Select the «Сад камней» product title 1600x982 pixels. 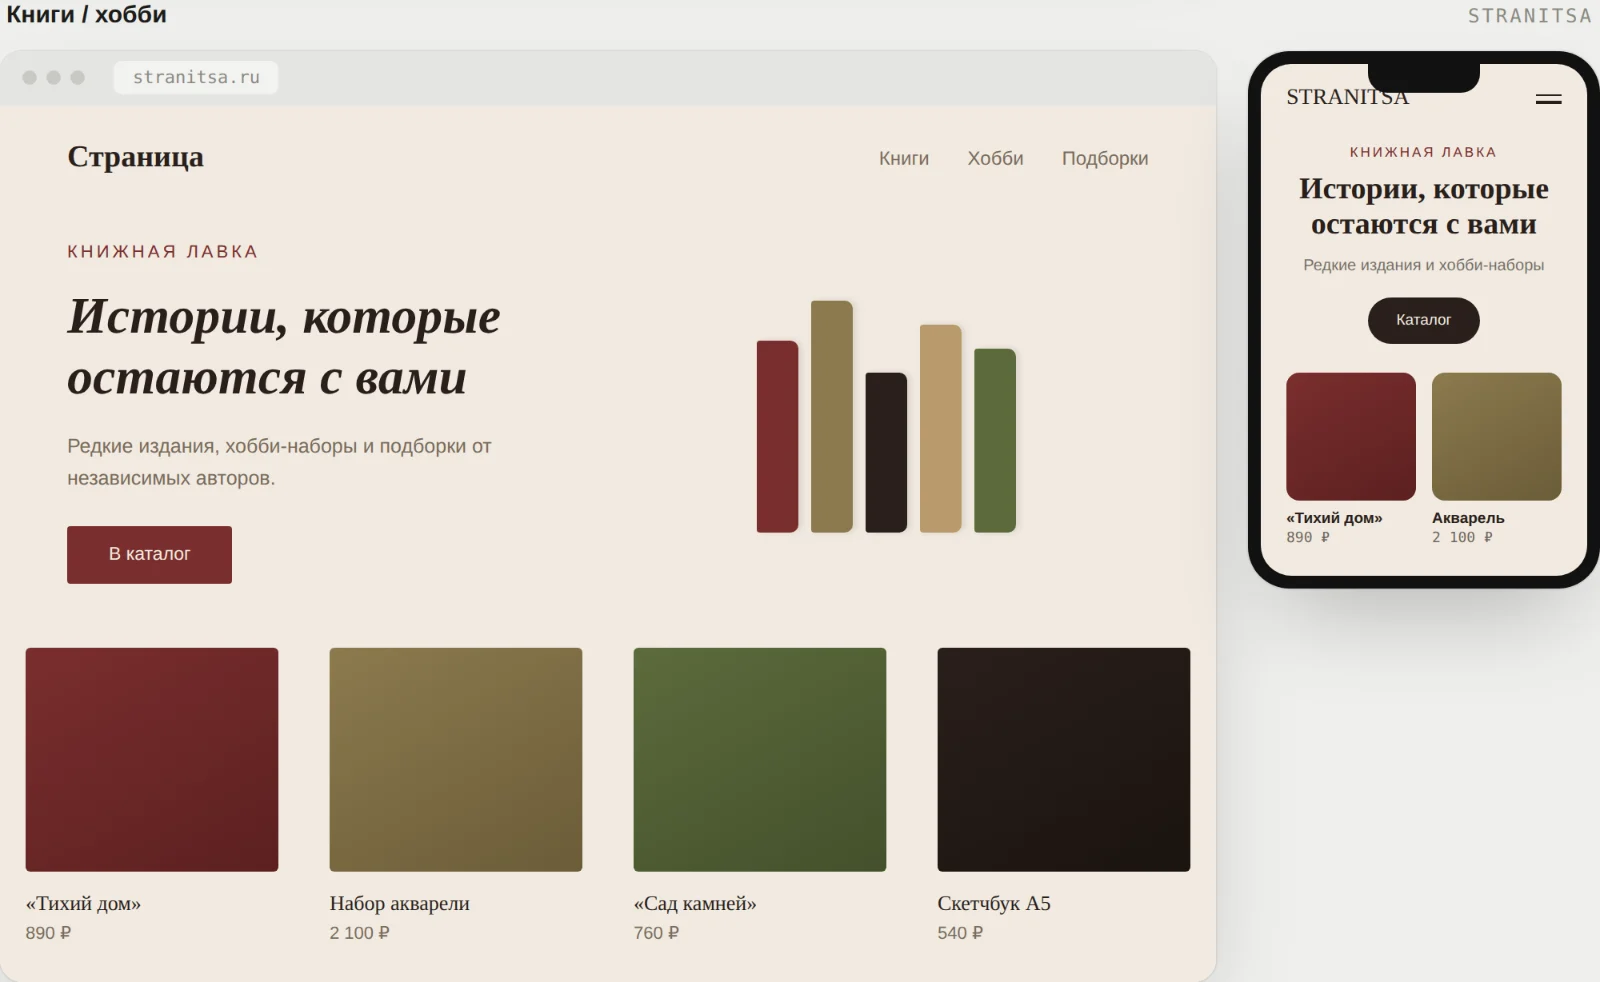point(695,903)
